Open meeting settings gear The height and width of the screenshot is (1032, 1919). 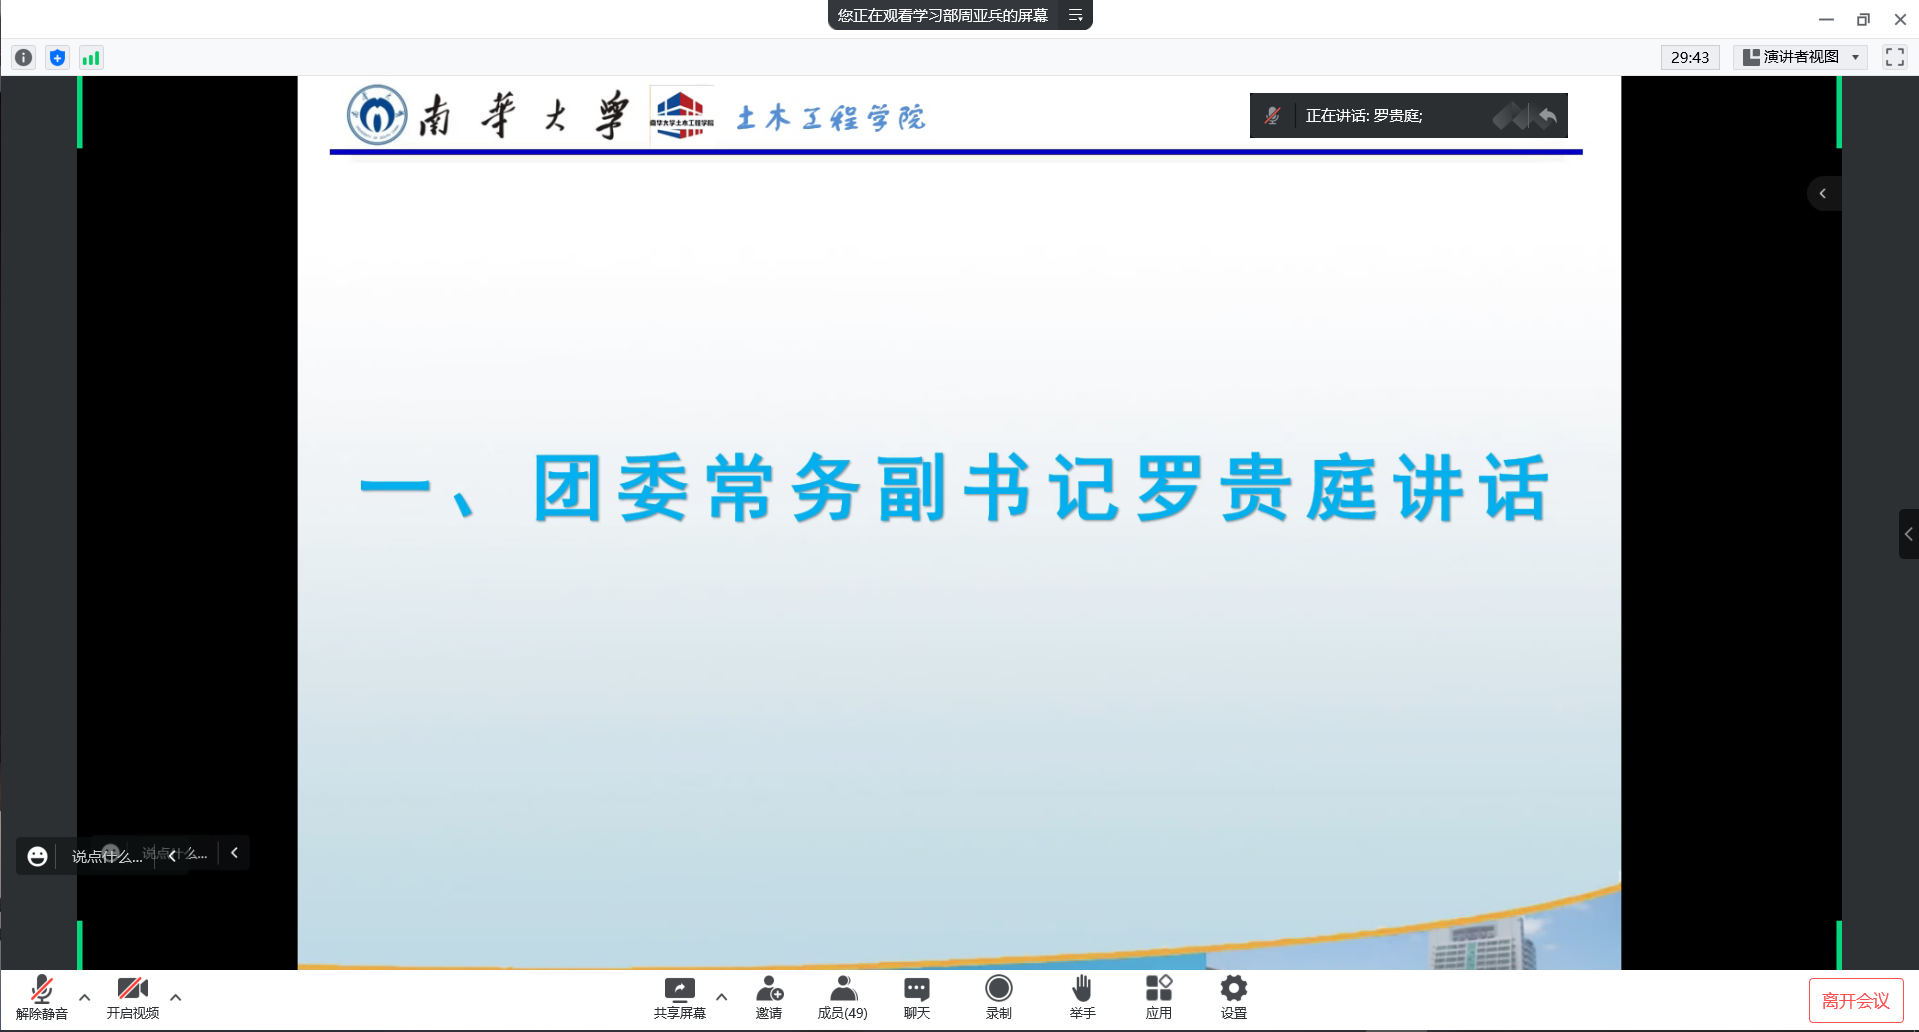pos(1233,997)
